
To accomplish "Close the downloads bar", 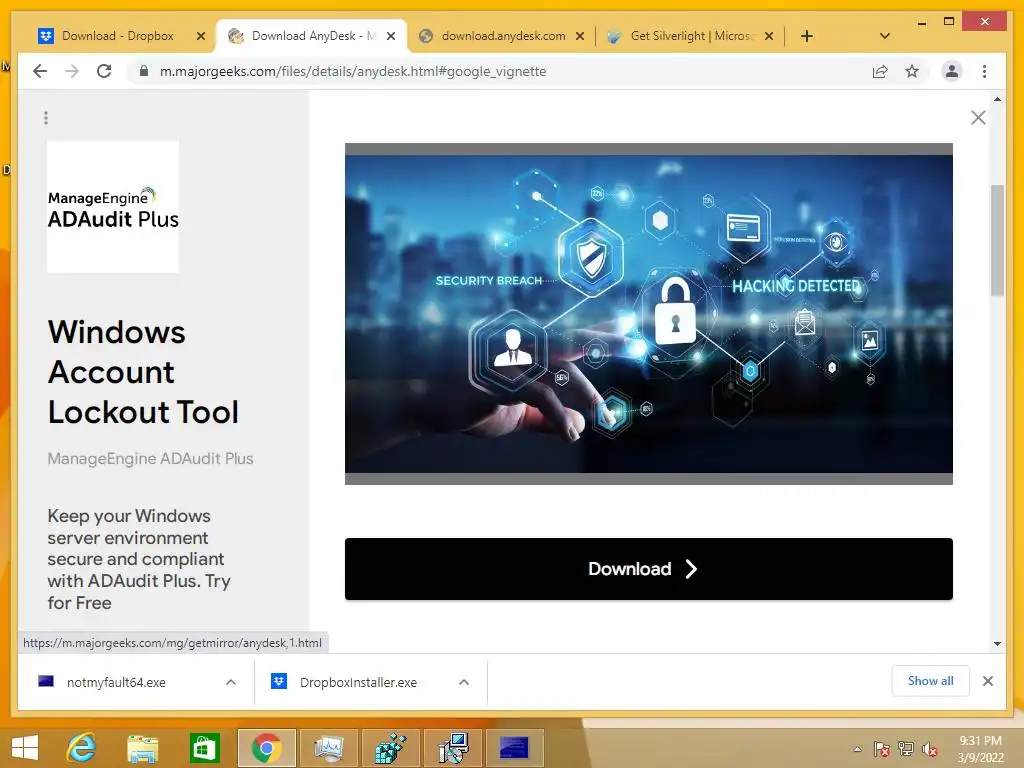I will 987,681.
